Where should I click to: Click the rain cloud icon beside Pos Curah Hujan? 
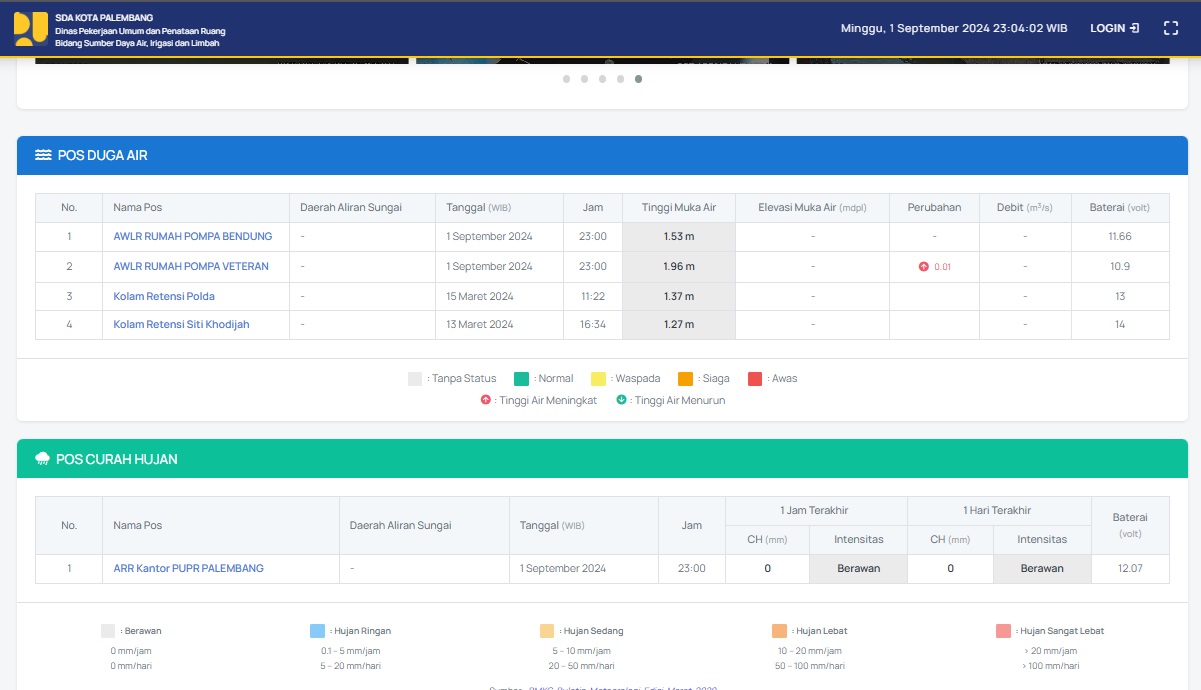coord(43,459)
